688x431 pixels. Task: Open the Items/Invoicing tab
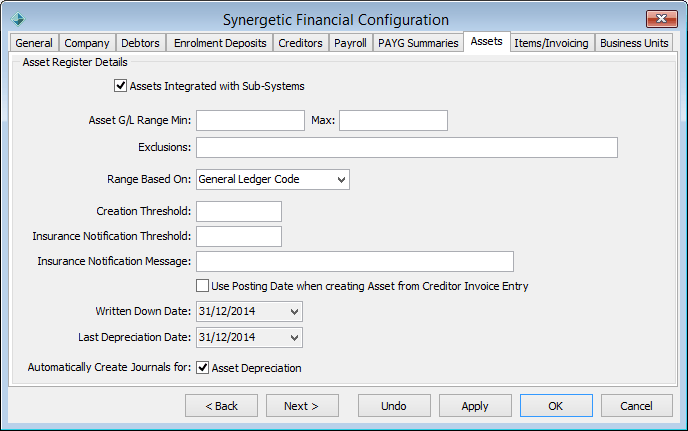pos(552,43)
